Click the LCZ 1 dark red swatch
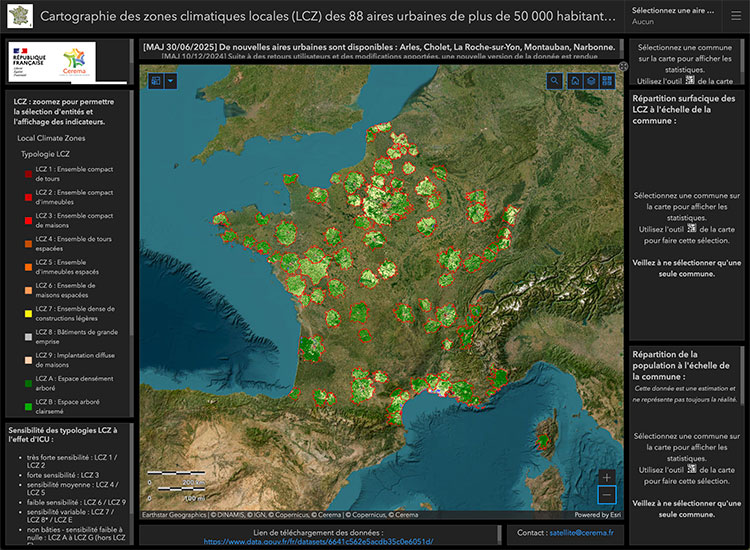The height and width of the screenshot is (550, 750). pos(27,174)
